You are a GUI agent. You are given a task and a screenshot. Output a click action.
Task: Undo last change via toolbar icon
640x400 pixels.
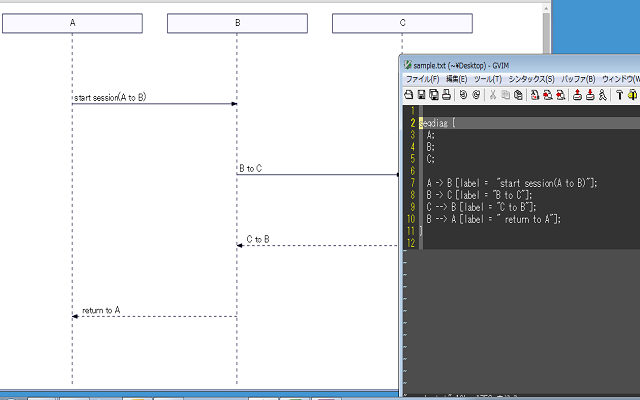point(463,95)
